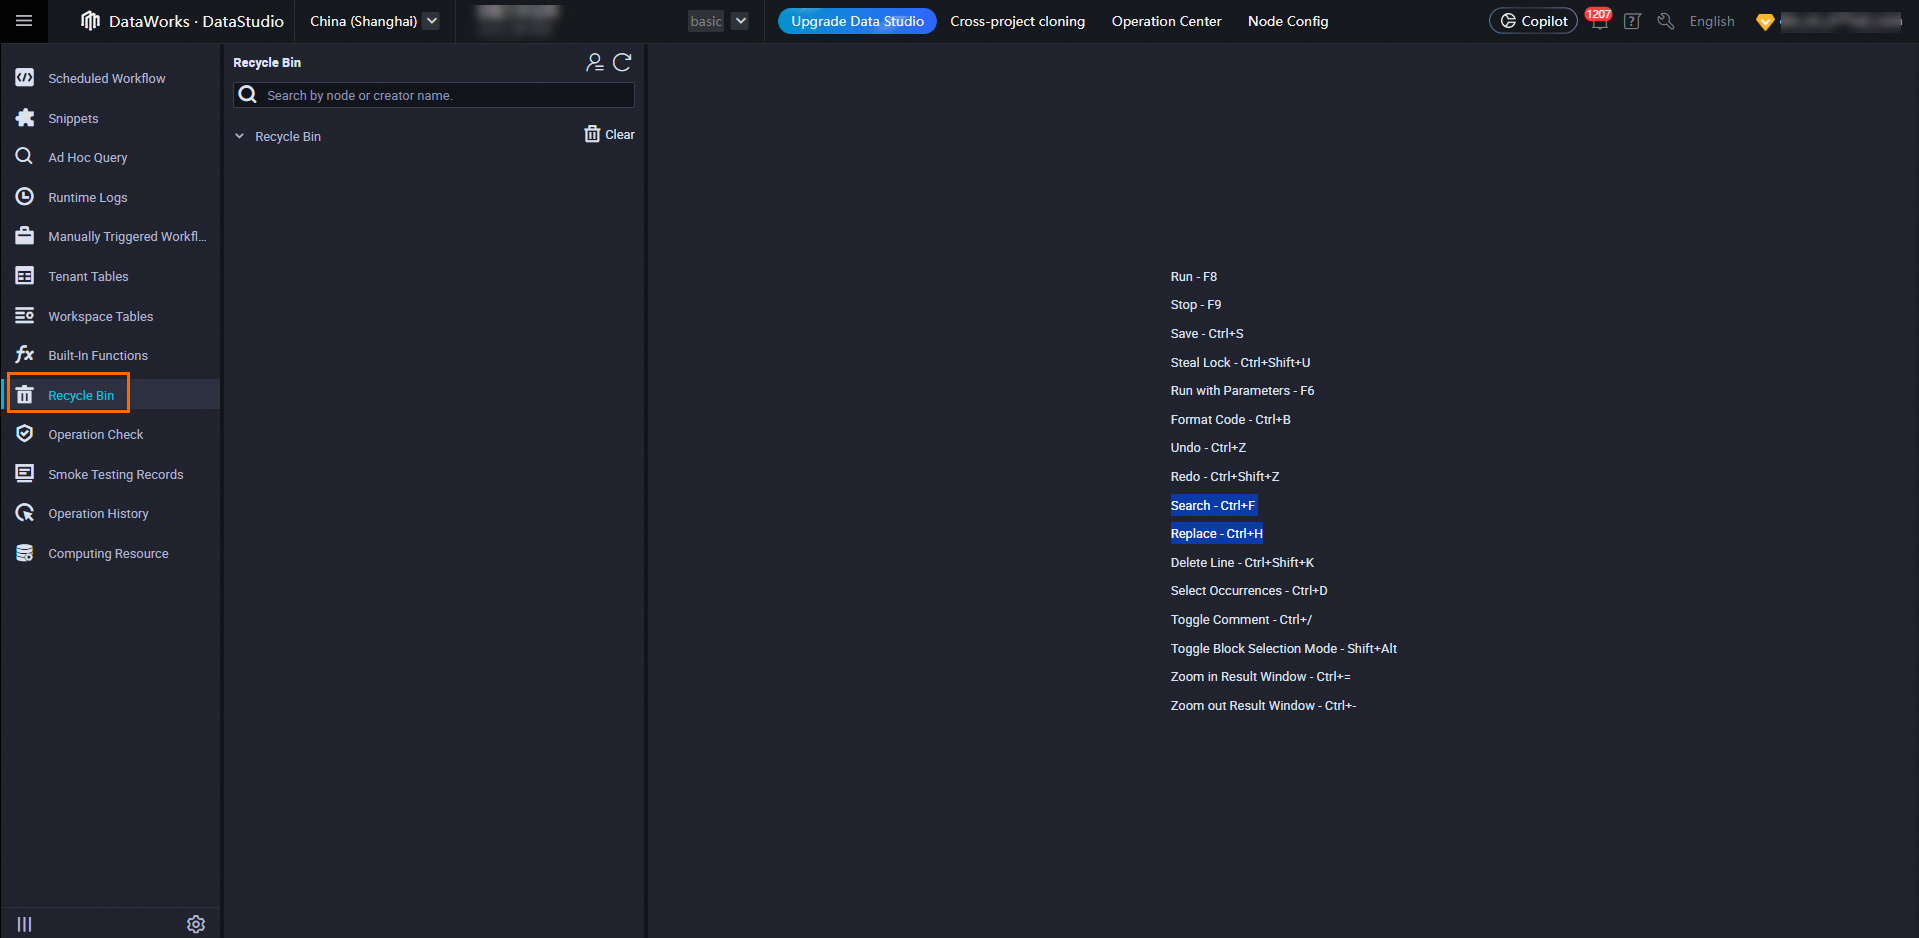Open the hamburger main menu
The height and width of the screenshot is (938, 1919).
pos(24,21)
